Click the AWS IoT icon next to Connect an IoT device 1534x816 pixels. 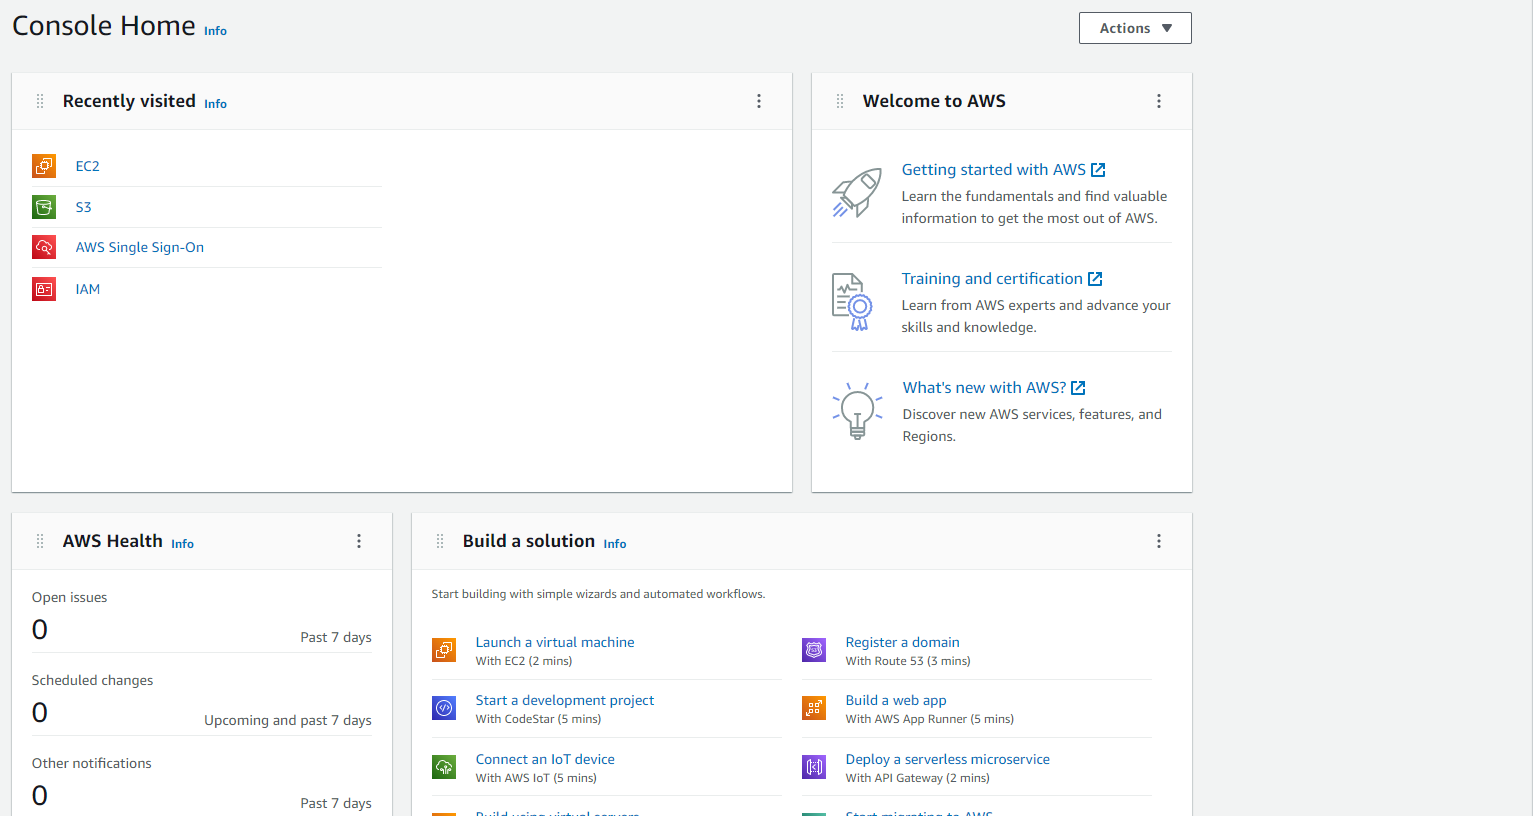(x=444, y=767)
